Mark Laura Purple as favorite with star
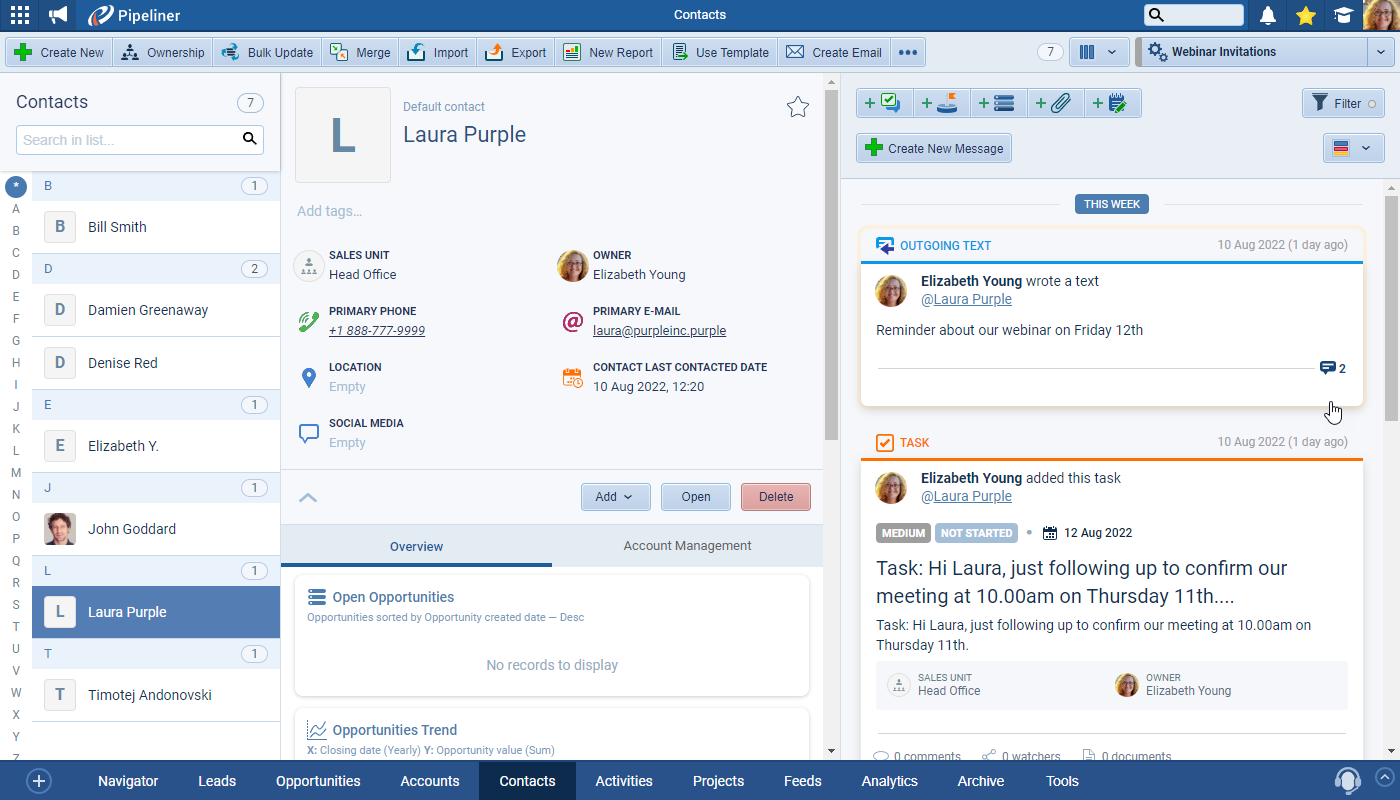This screenshot has width=1400, height=800. [x=797, y=107]
